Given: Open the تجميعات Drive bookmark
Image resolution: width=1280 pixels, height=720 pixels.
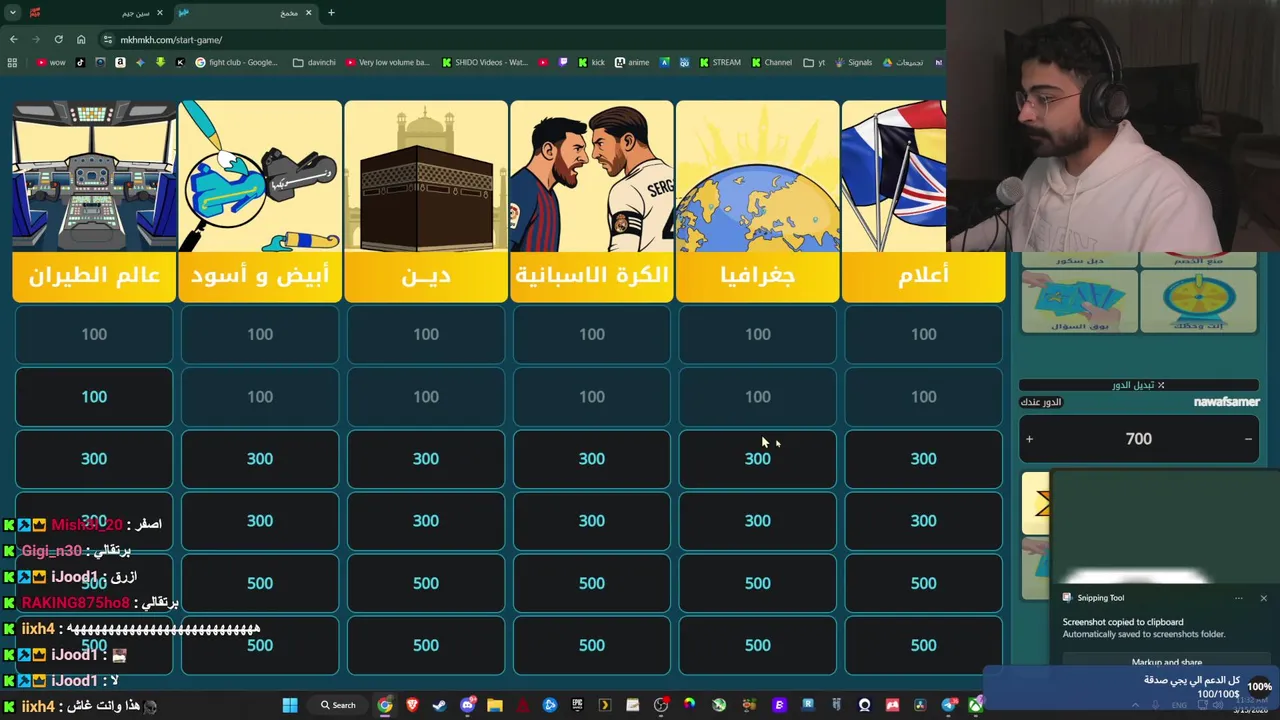Looking at the screenshot, I should pos(902,62).
